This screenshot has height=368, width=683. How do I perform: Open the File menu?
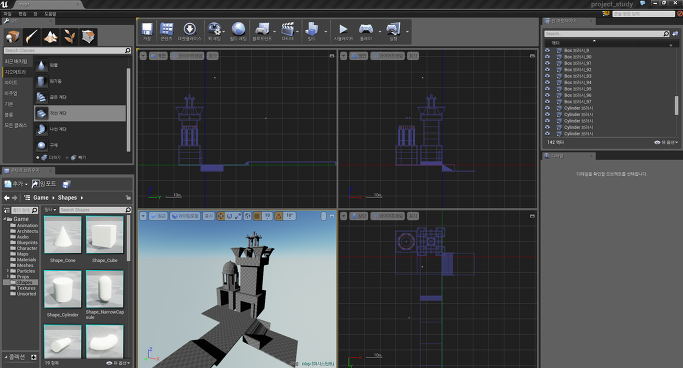pos(7,14)
